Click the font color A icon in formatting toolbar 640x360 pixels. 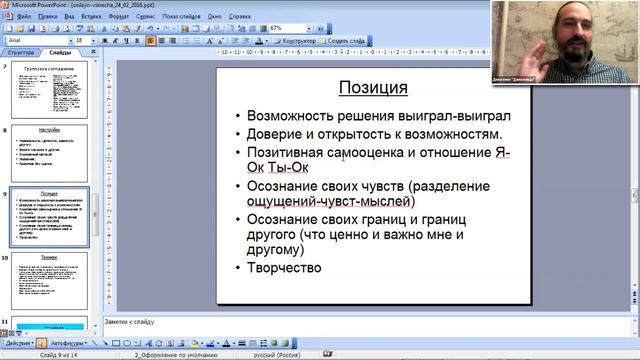pyautogui.click(x=259, y=41)
